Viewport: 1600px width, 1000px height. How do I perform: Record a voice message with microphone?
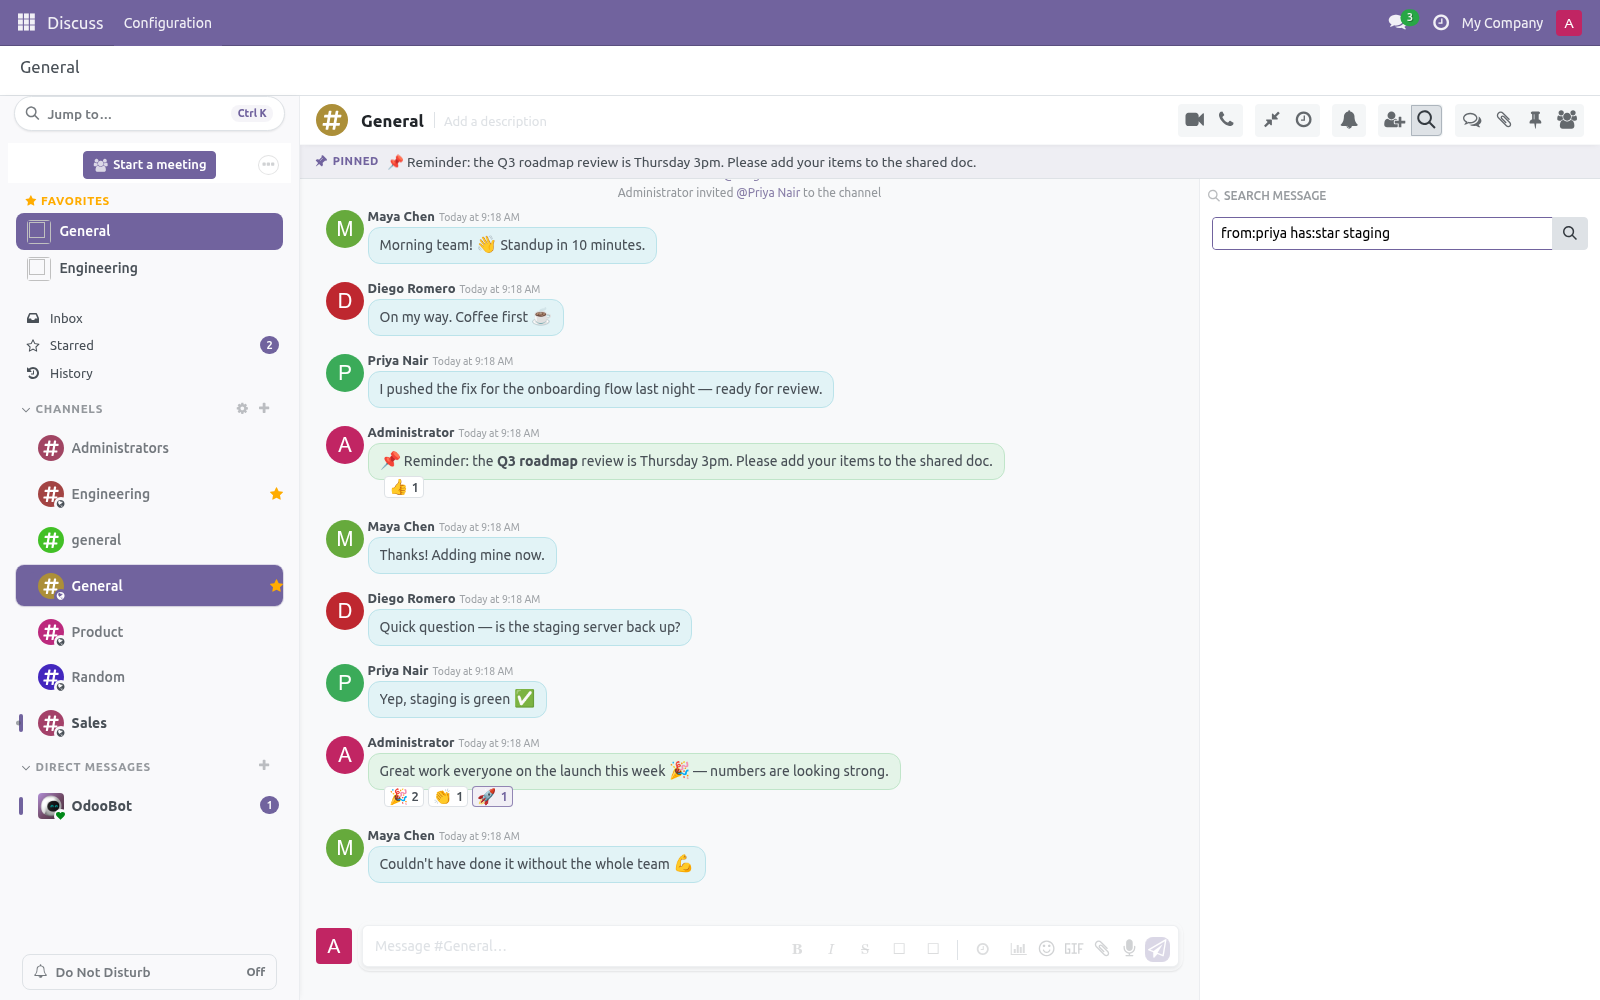[1129, 949]
